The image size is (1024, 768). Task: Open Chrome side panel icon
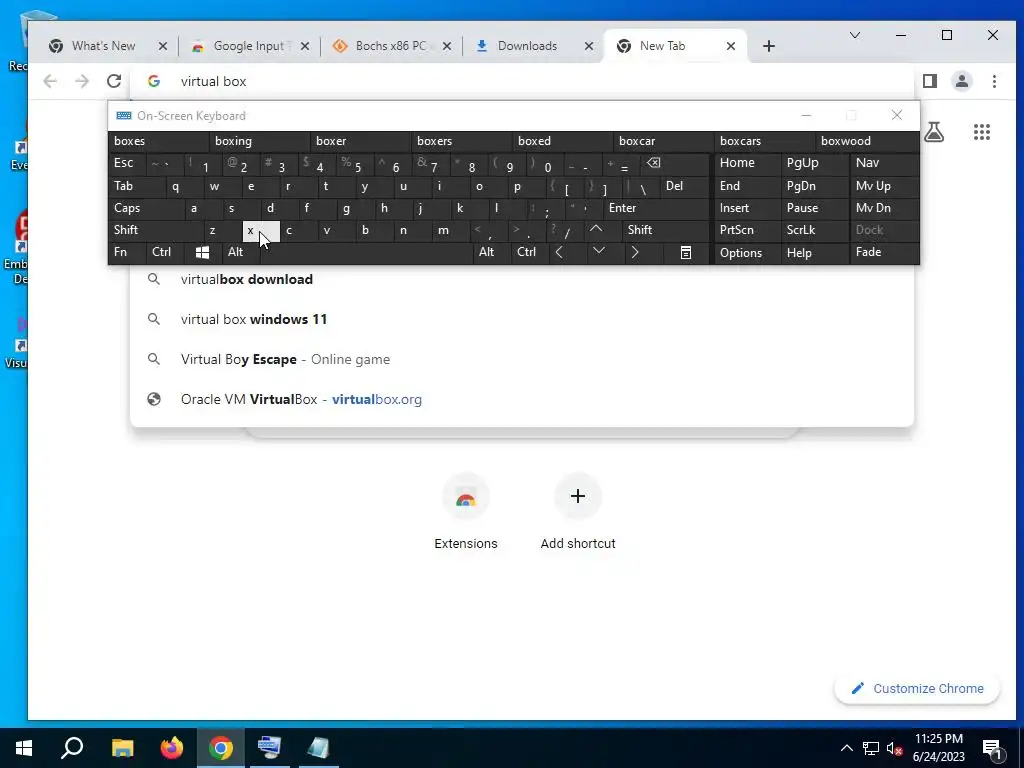[x=930, y=81]
